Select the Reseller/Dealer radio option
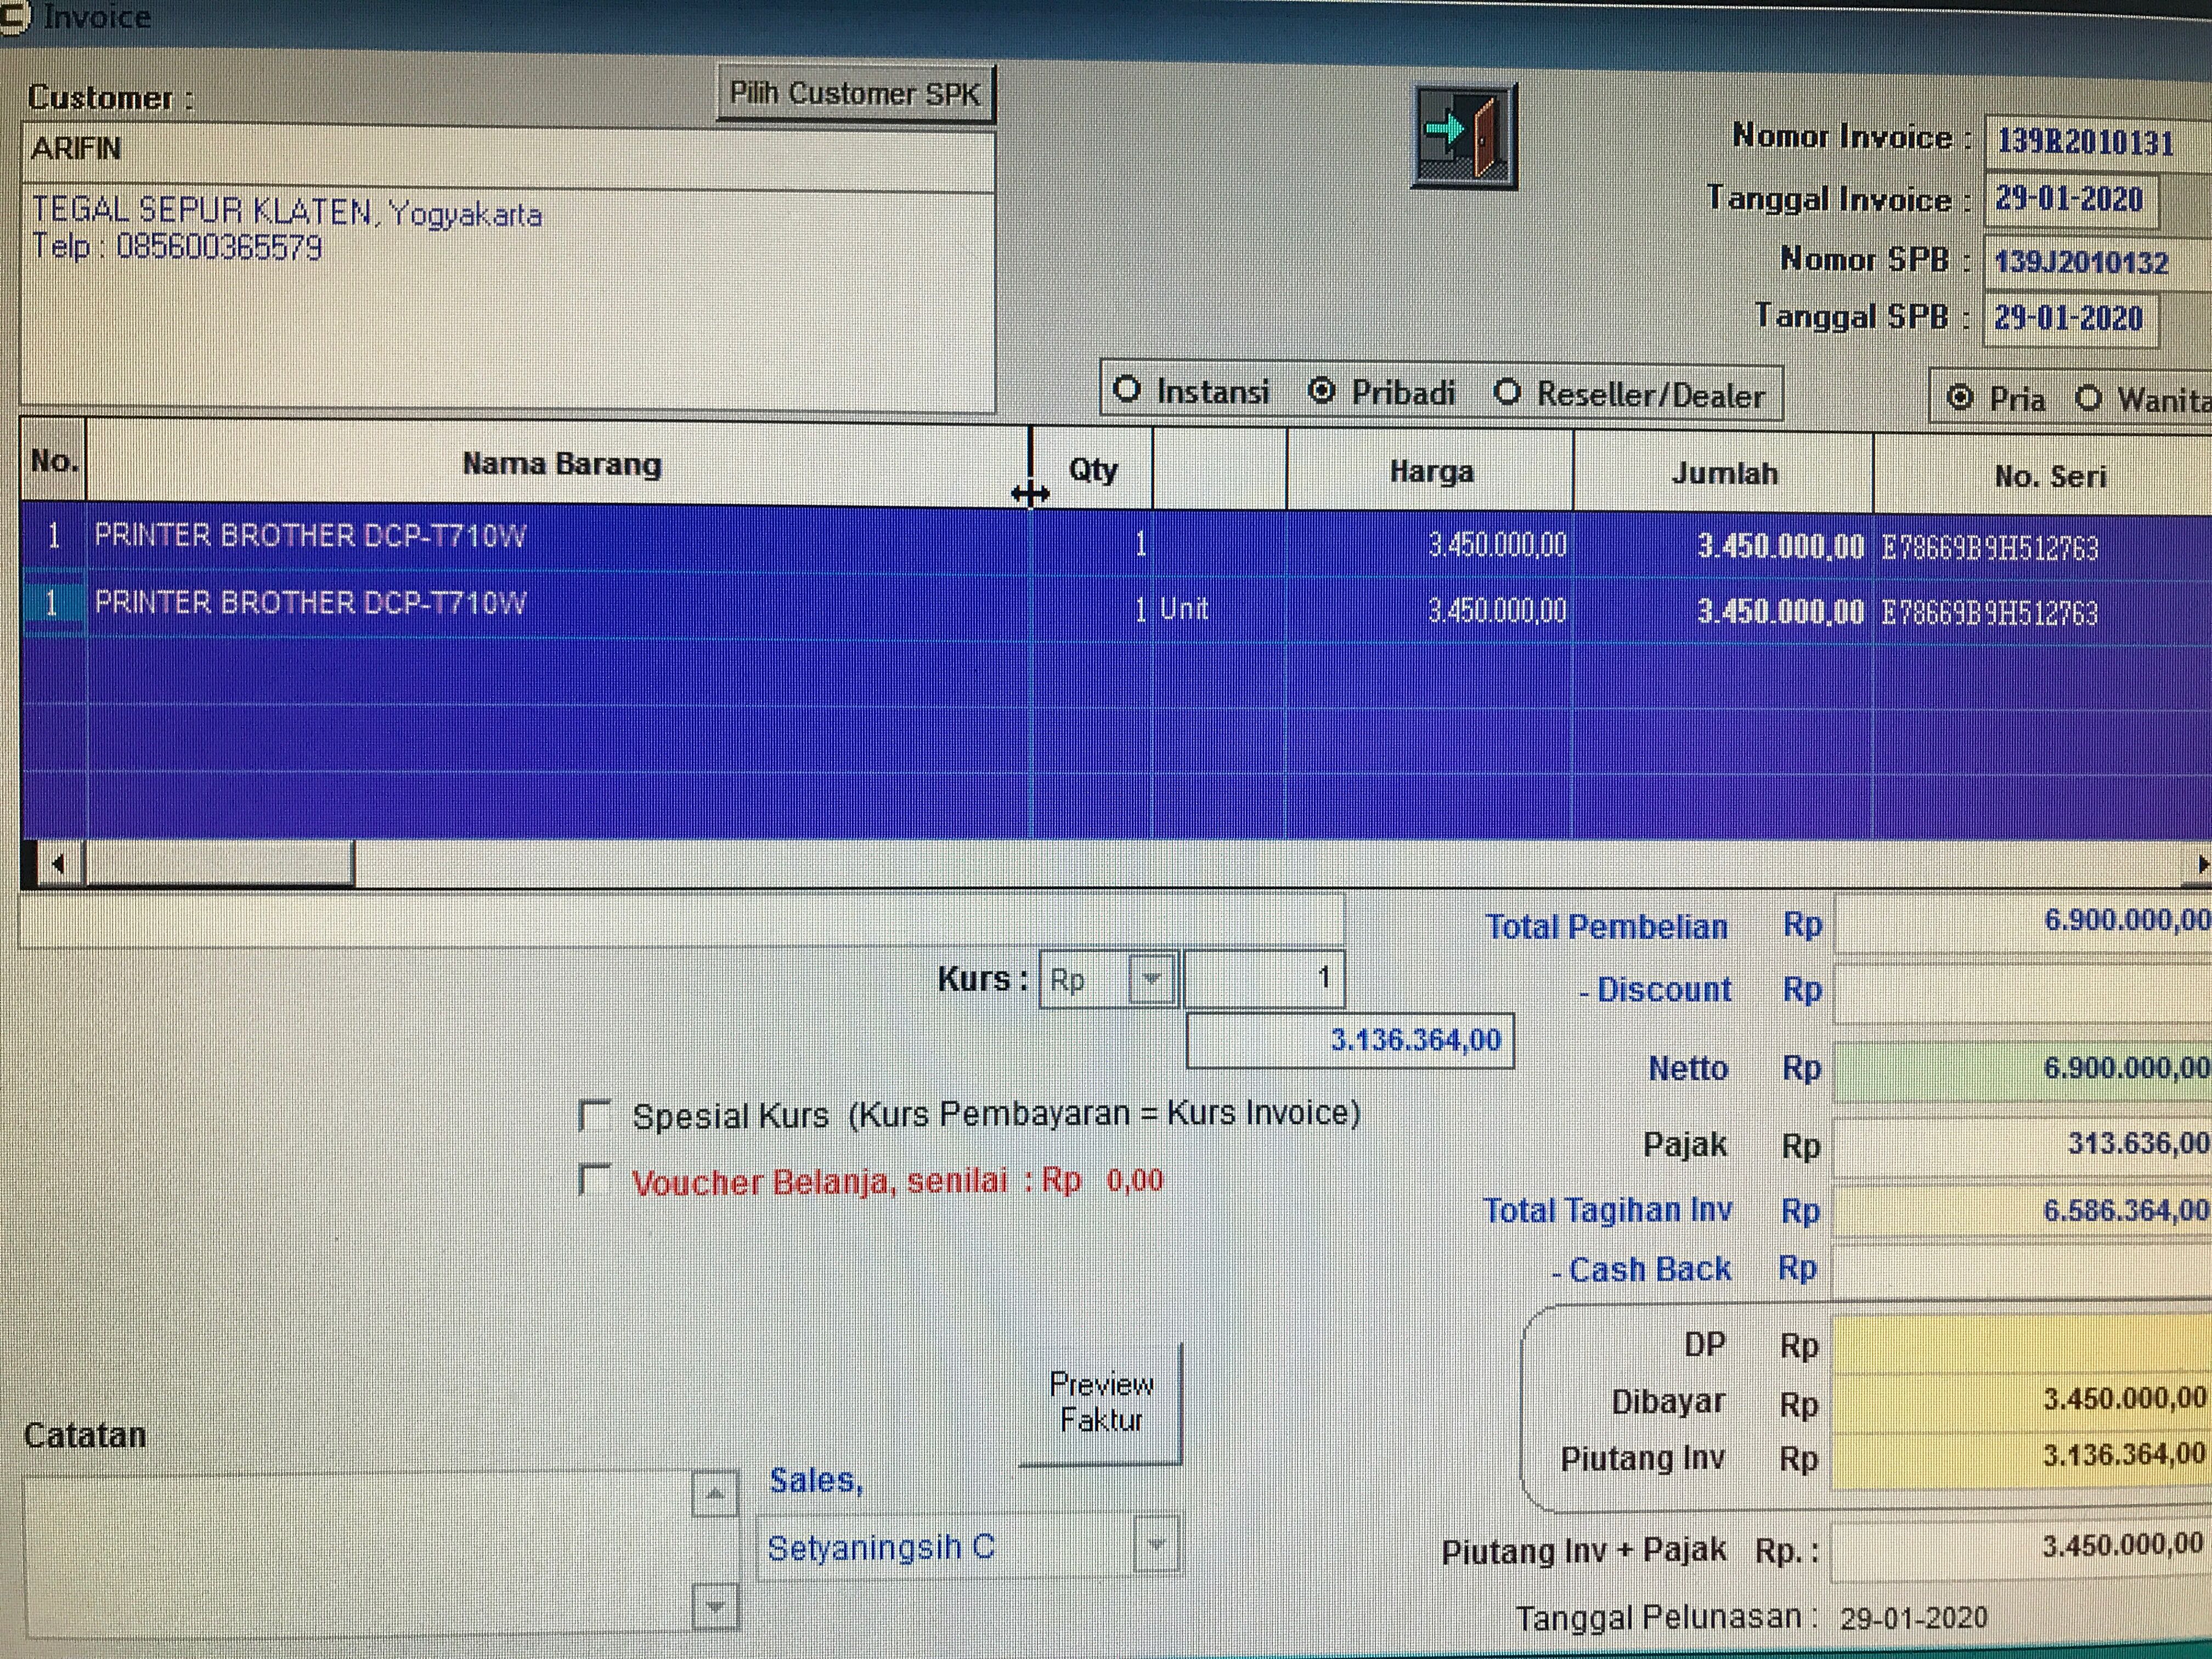 click(x=1507, y=392)
